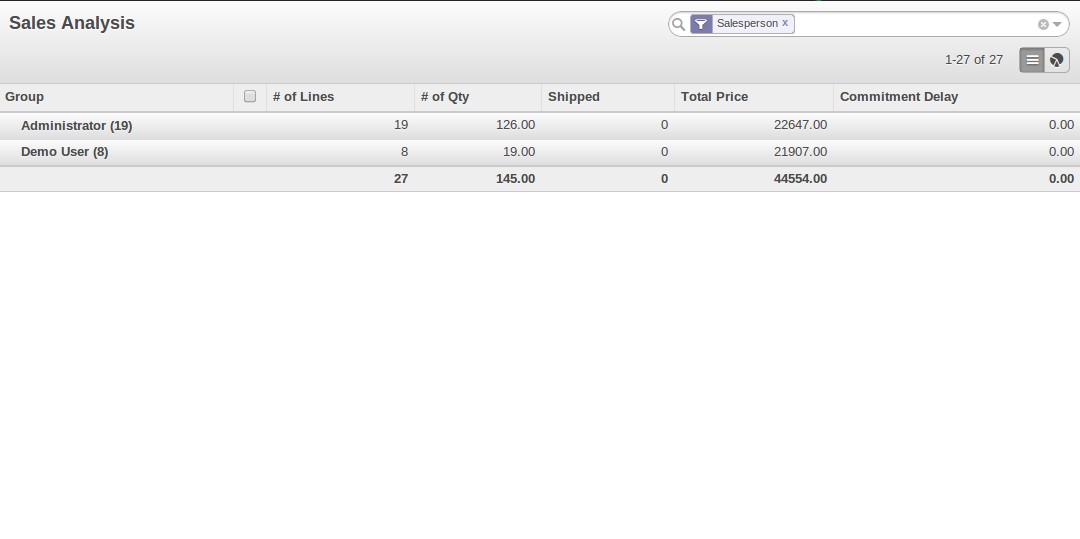Screen dimensions: 1080x539
Task: Sort by Commitment Delay column
Action: (x=899, y=97)
